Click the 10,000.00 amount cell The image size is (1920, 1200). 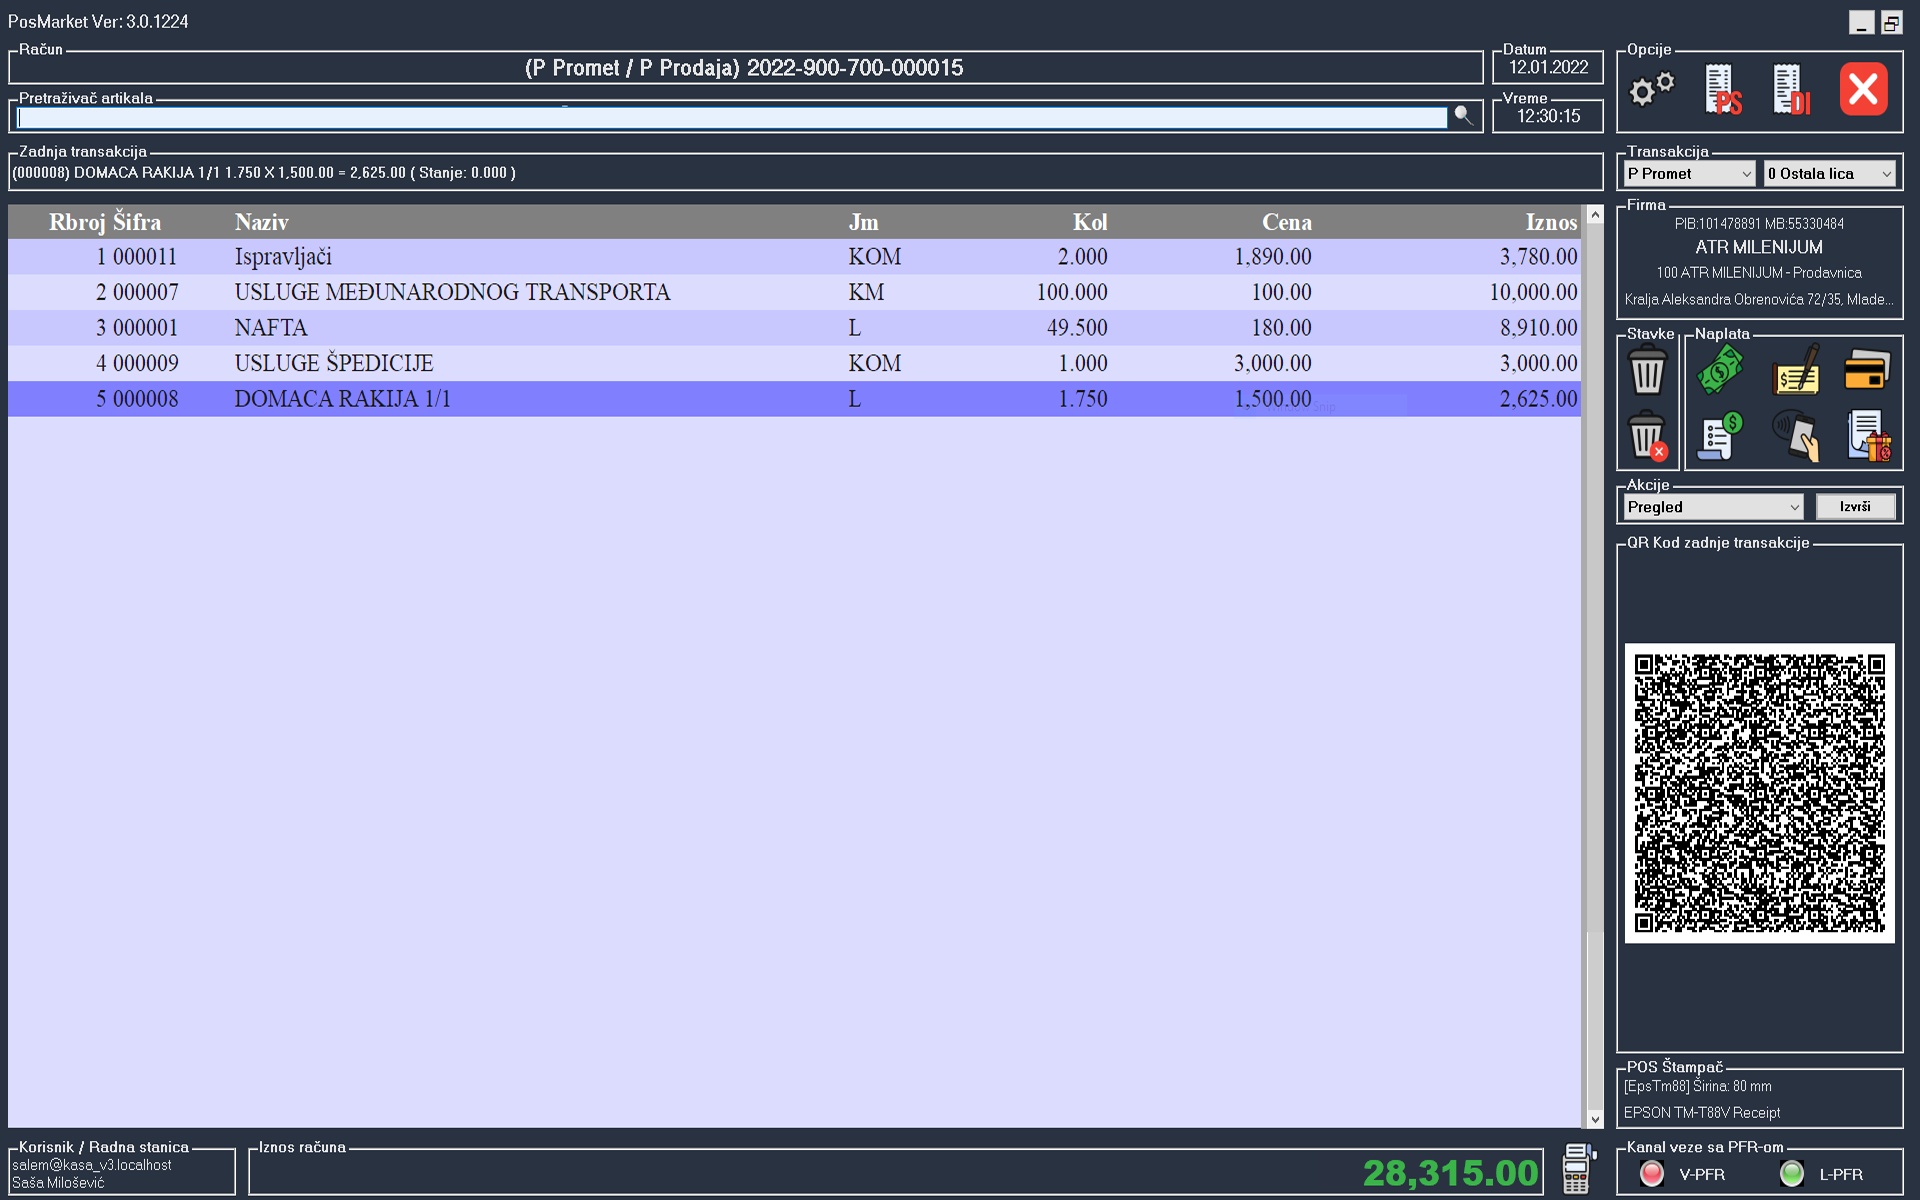pyautogui.click(x=1533, y=293)
